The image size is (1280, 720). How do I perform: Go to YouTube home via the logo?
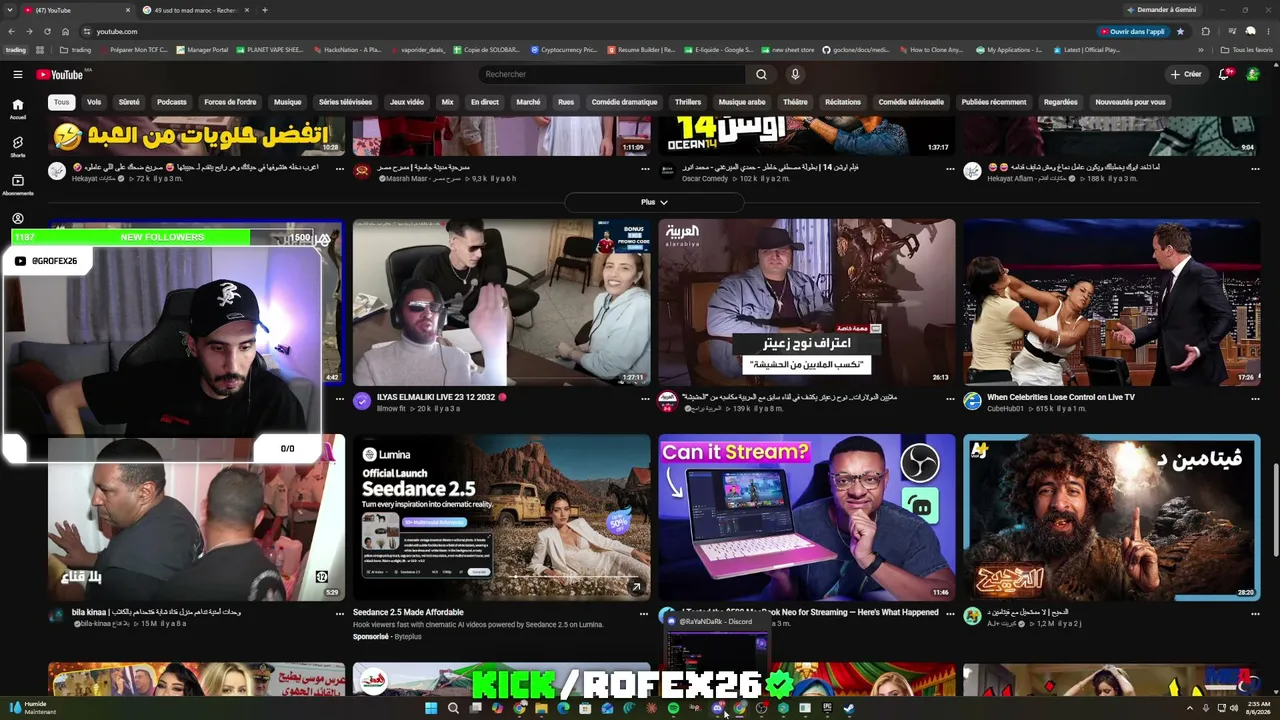[x=60, y=74]
